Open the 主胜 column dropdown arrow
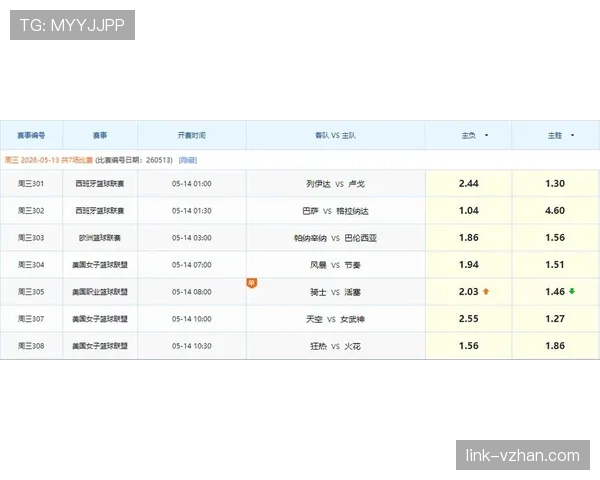600x480 pixels. click(x=572, y=135)
